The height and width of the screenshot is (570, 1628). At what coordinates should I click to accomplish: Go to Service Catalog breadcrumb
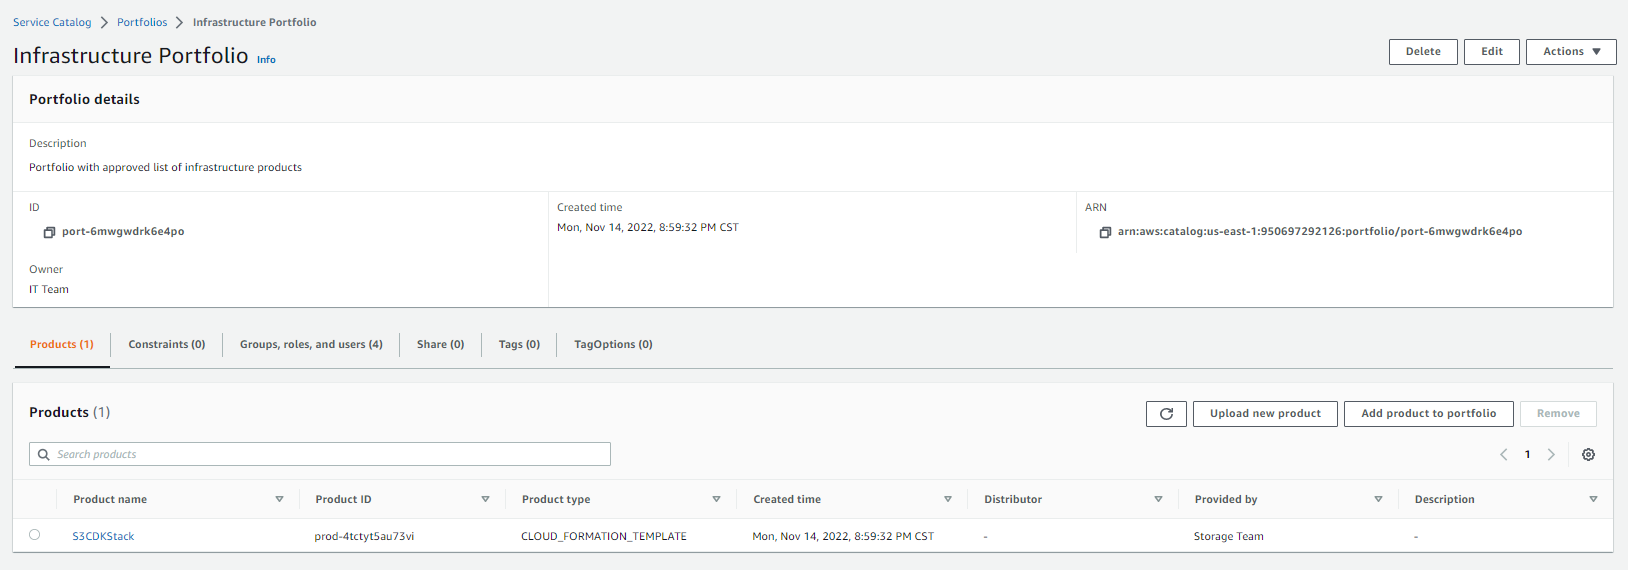[52, 22]
